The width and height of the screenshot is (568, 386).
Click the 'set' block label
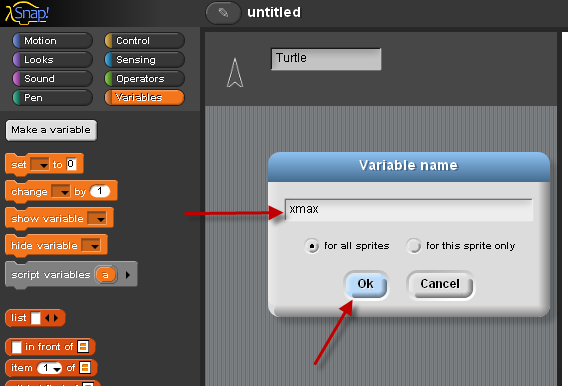(19, 165)
